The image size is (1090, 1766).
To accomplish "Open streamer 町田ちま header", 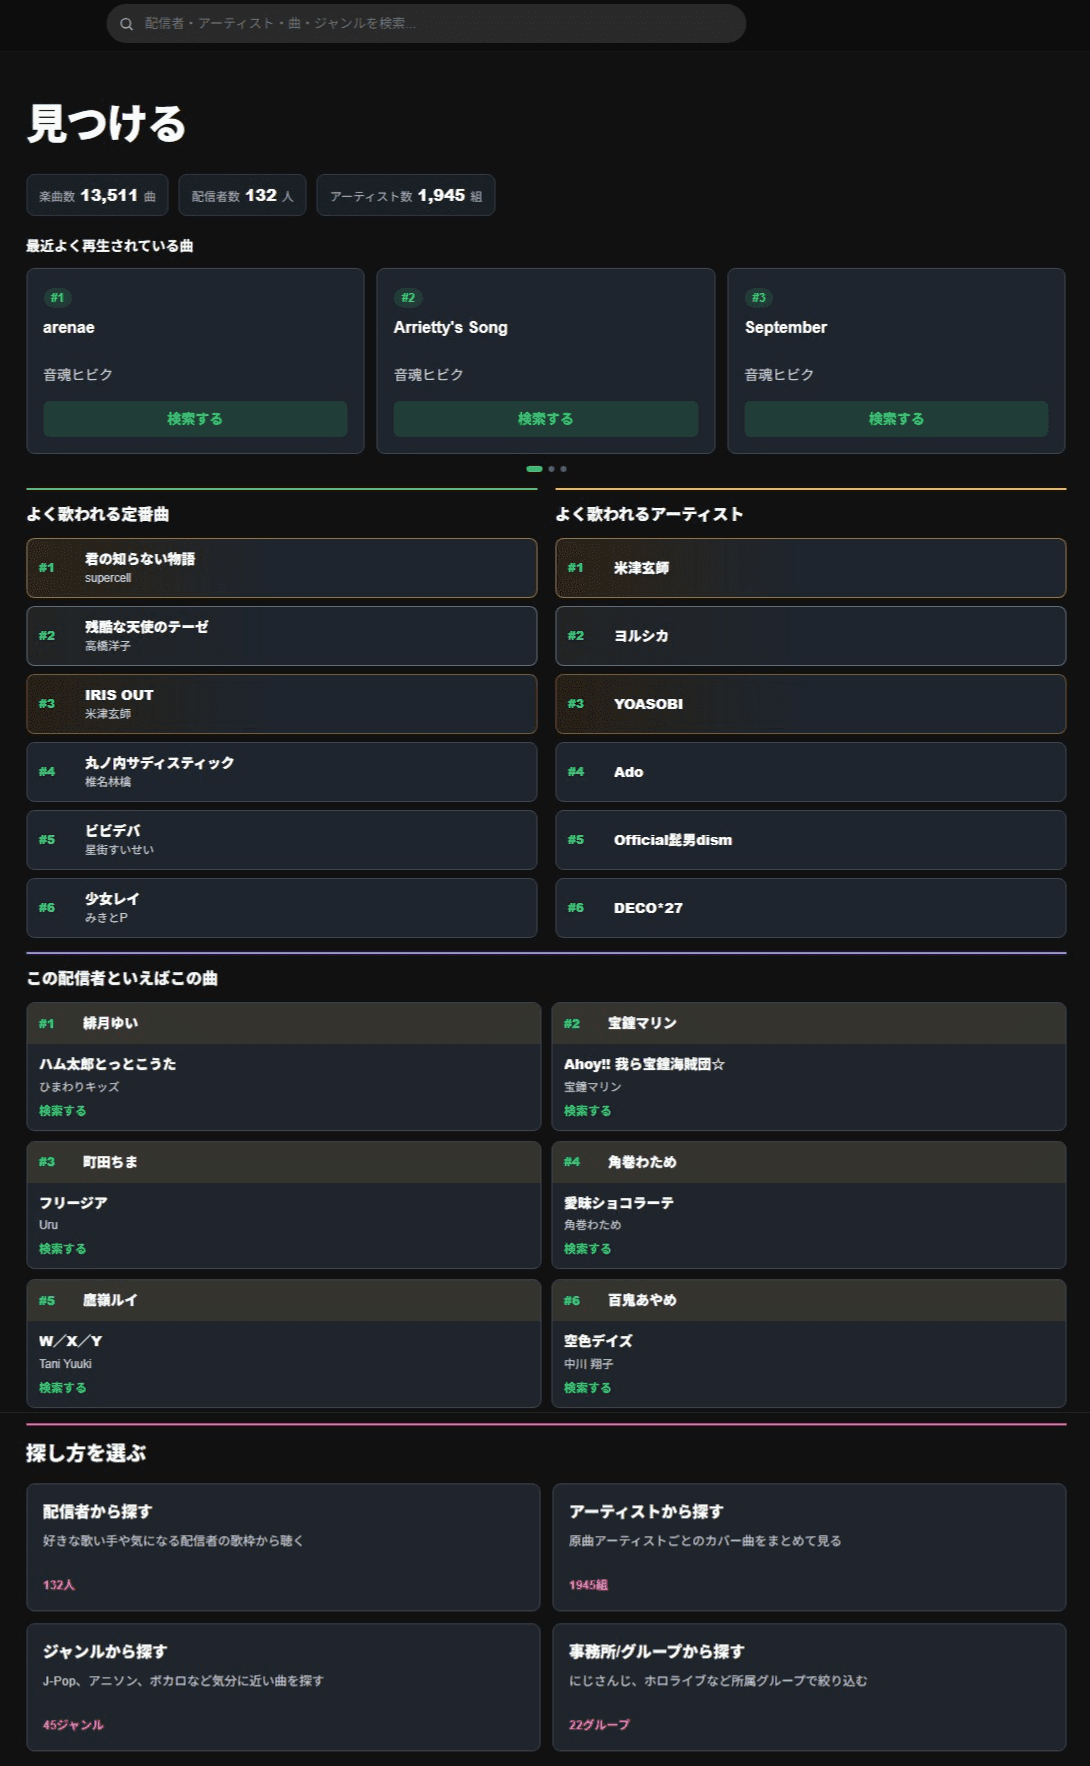I will click(x=284, y=1162).
